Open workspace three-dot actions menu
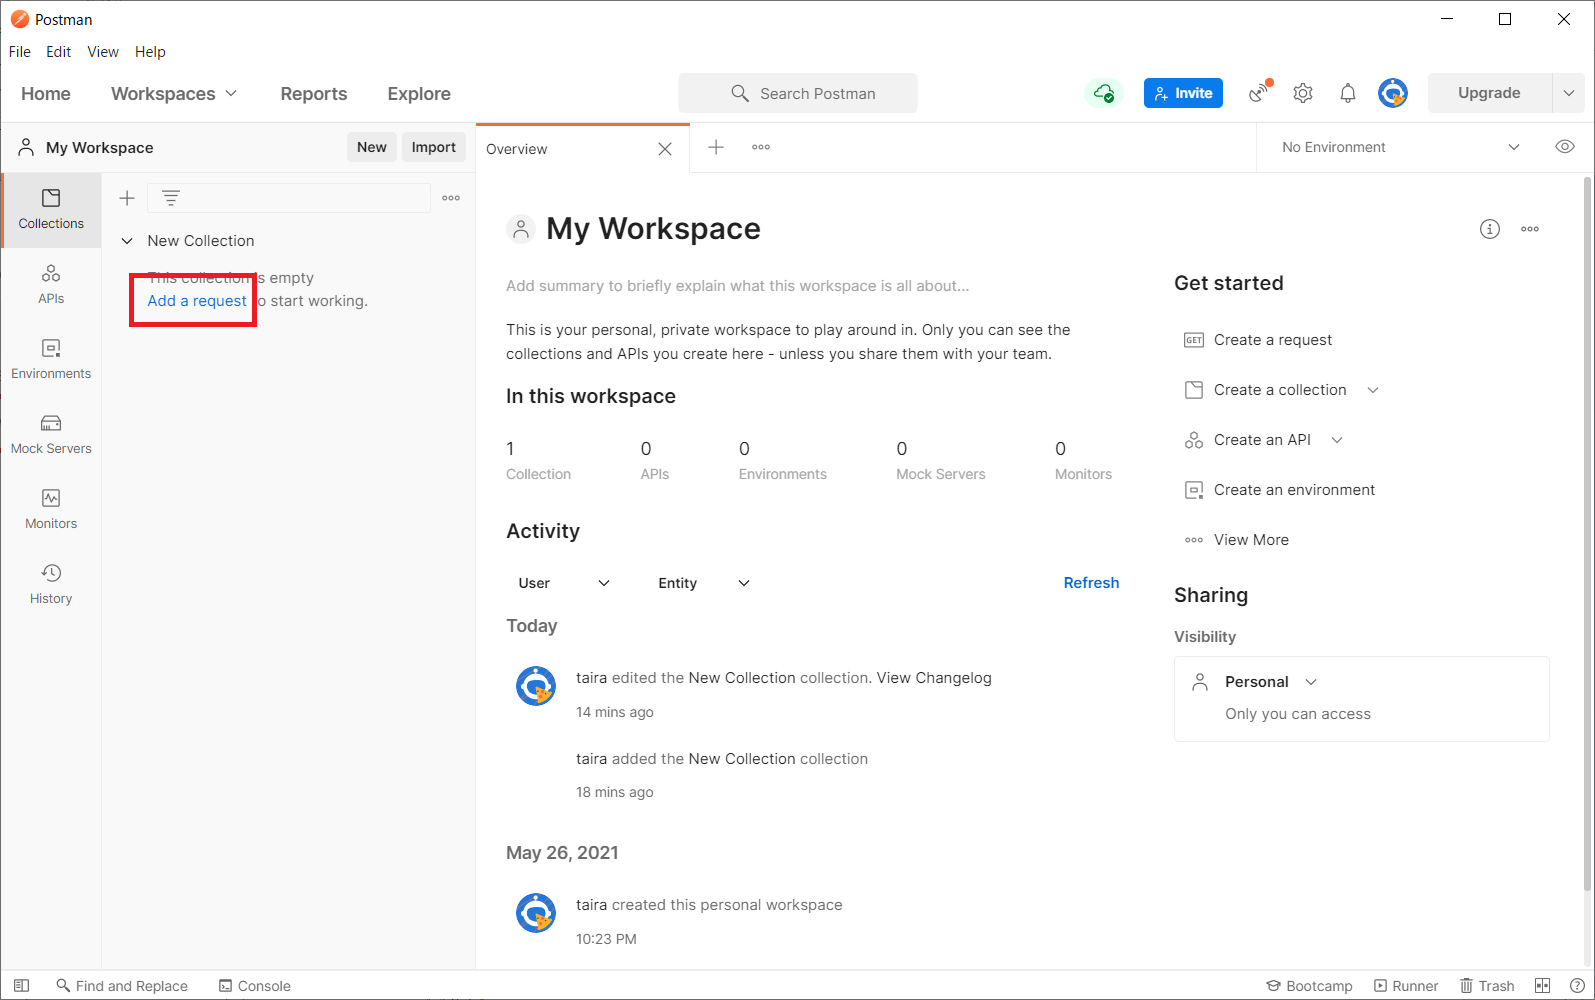The height and width of the screenshot is (1000, 1595). click(x=1530, y=229)
